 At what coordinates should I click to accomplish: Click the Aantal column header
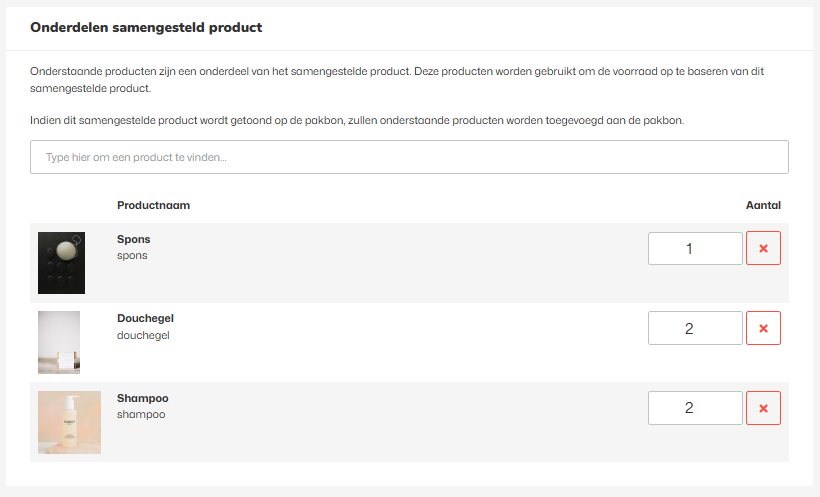click(x=763, y=205)
